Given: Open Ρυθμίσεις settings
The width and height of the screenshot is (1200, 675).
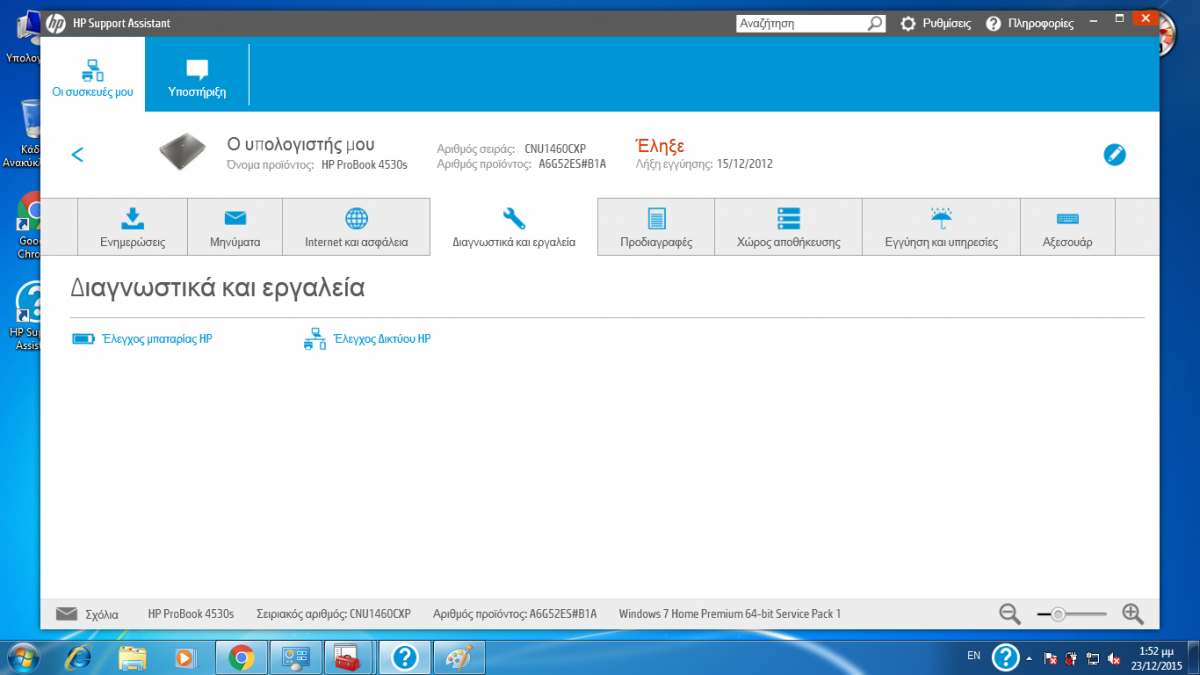Looking at the screenshot, I should 935,23.
